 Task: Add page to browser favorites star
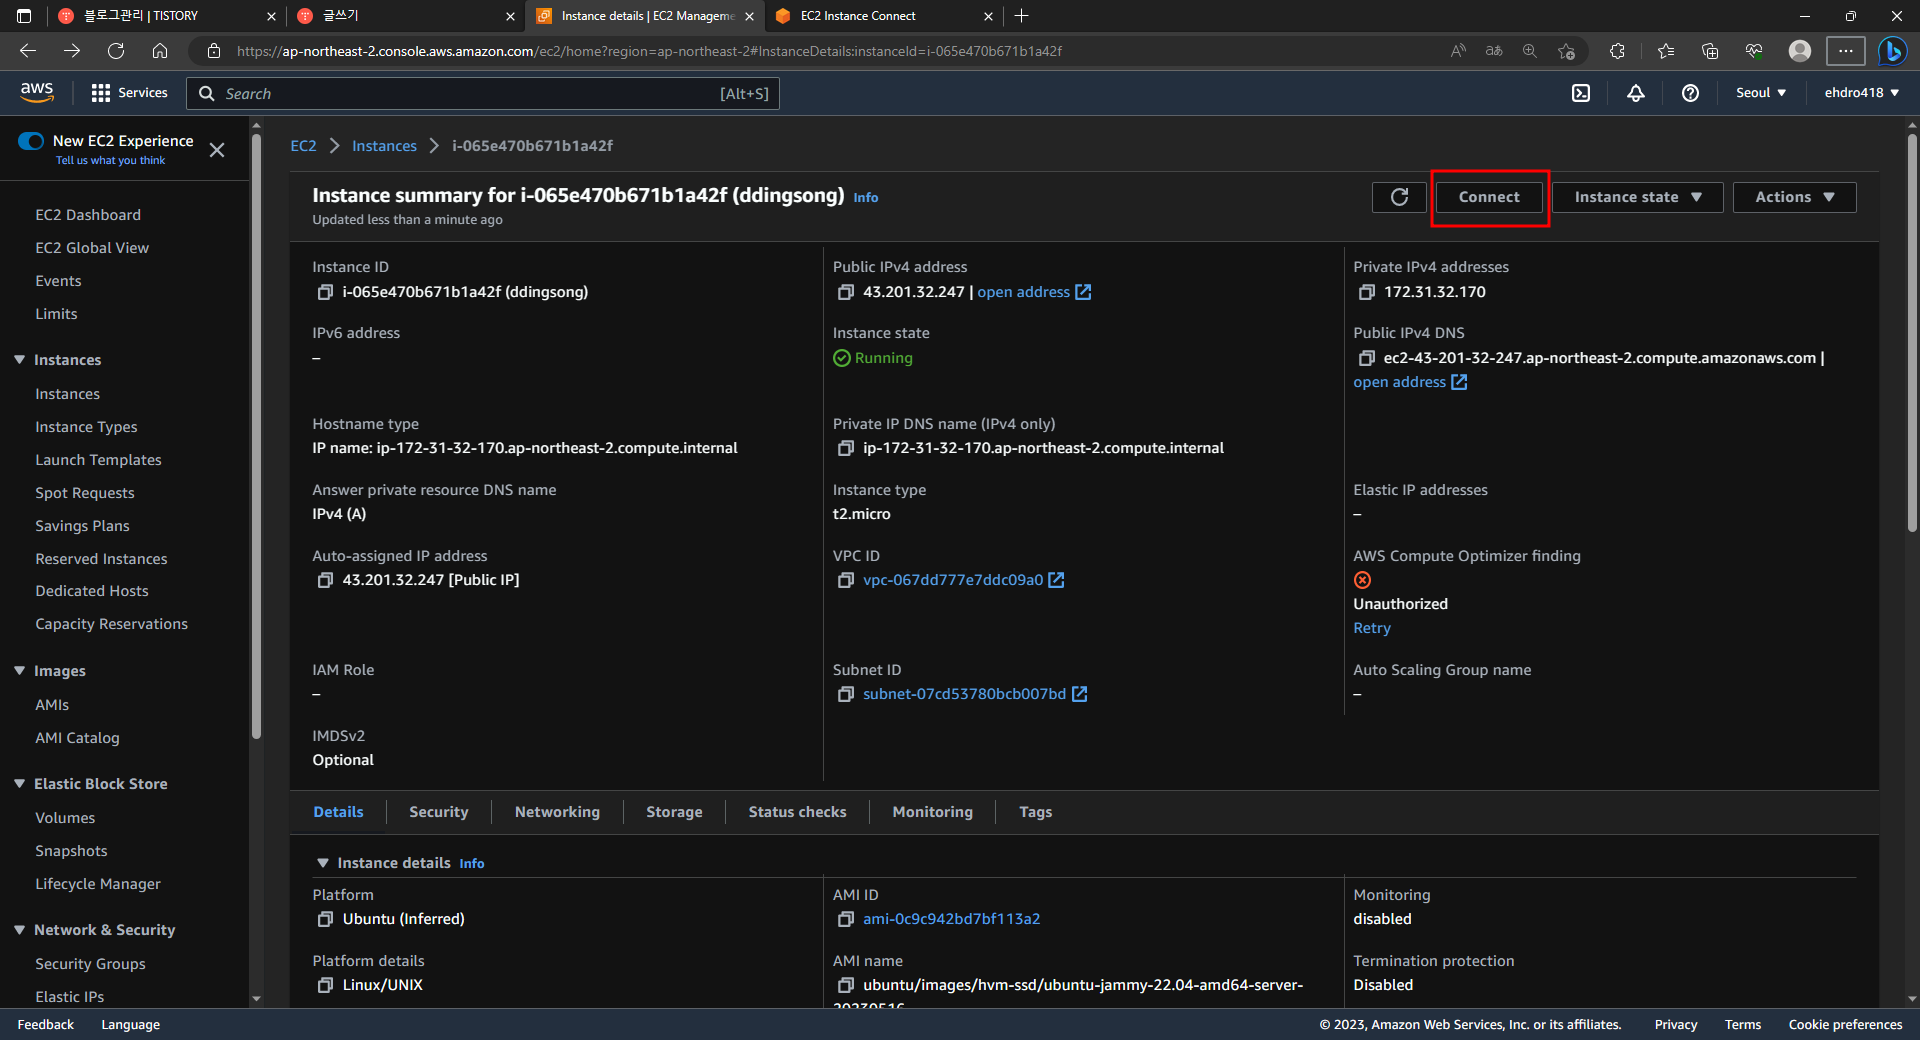pyautogui.click(x=1566, y=51)
